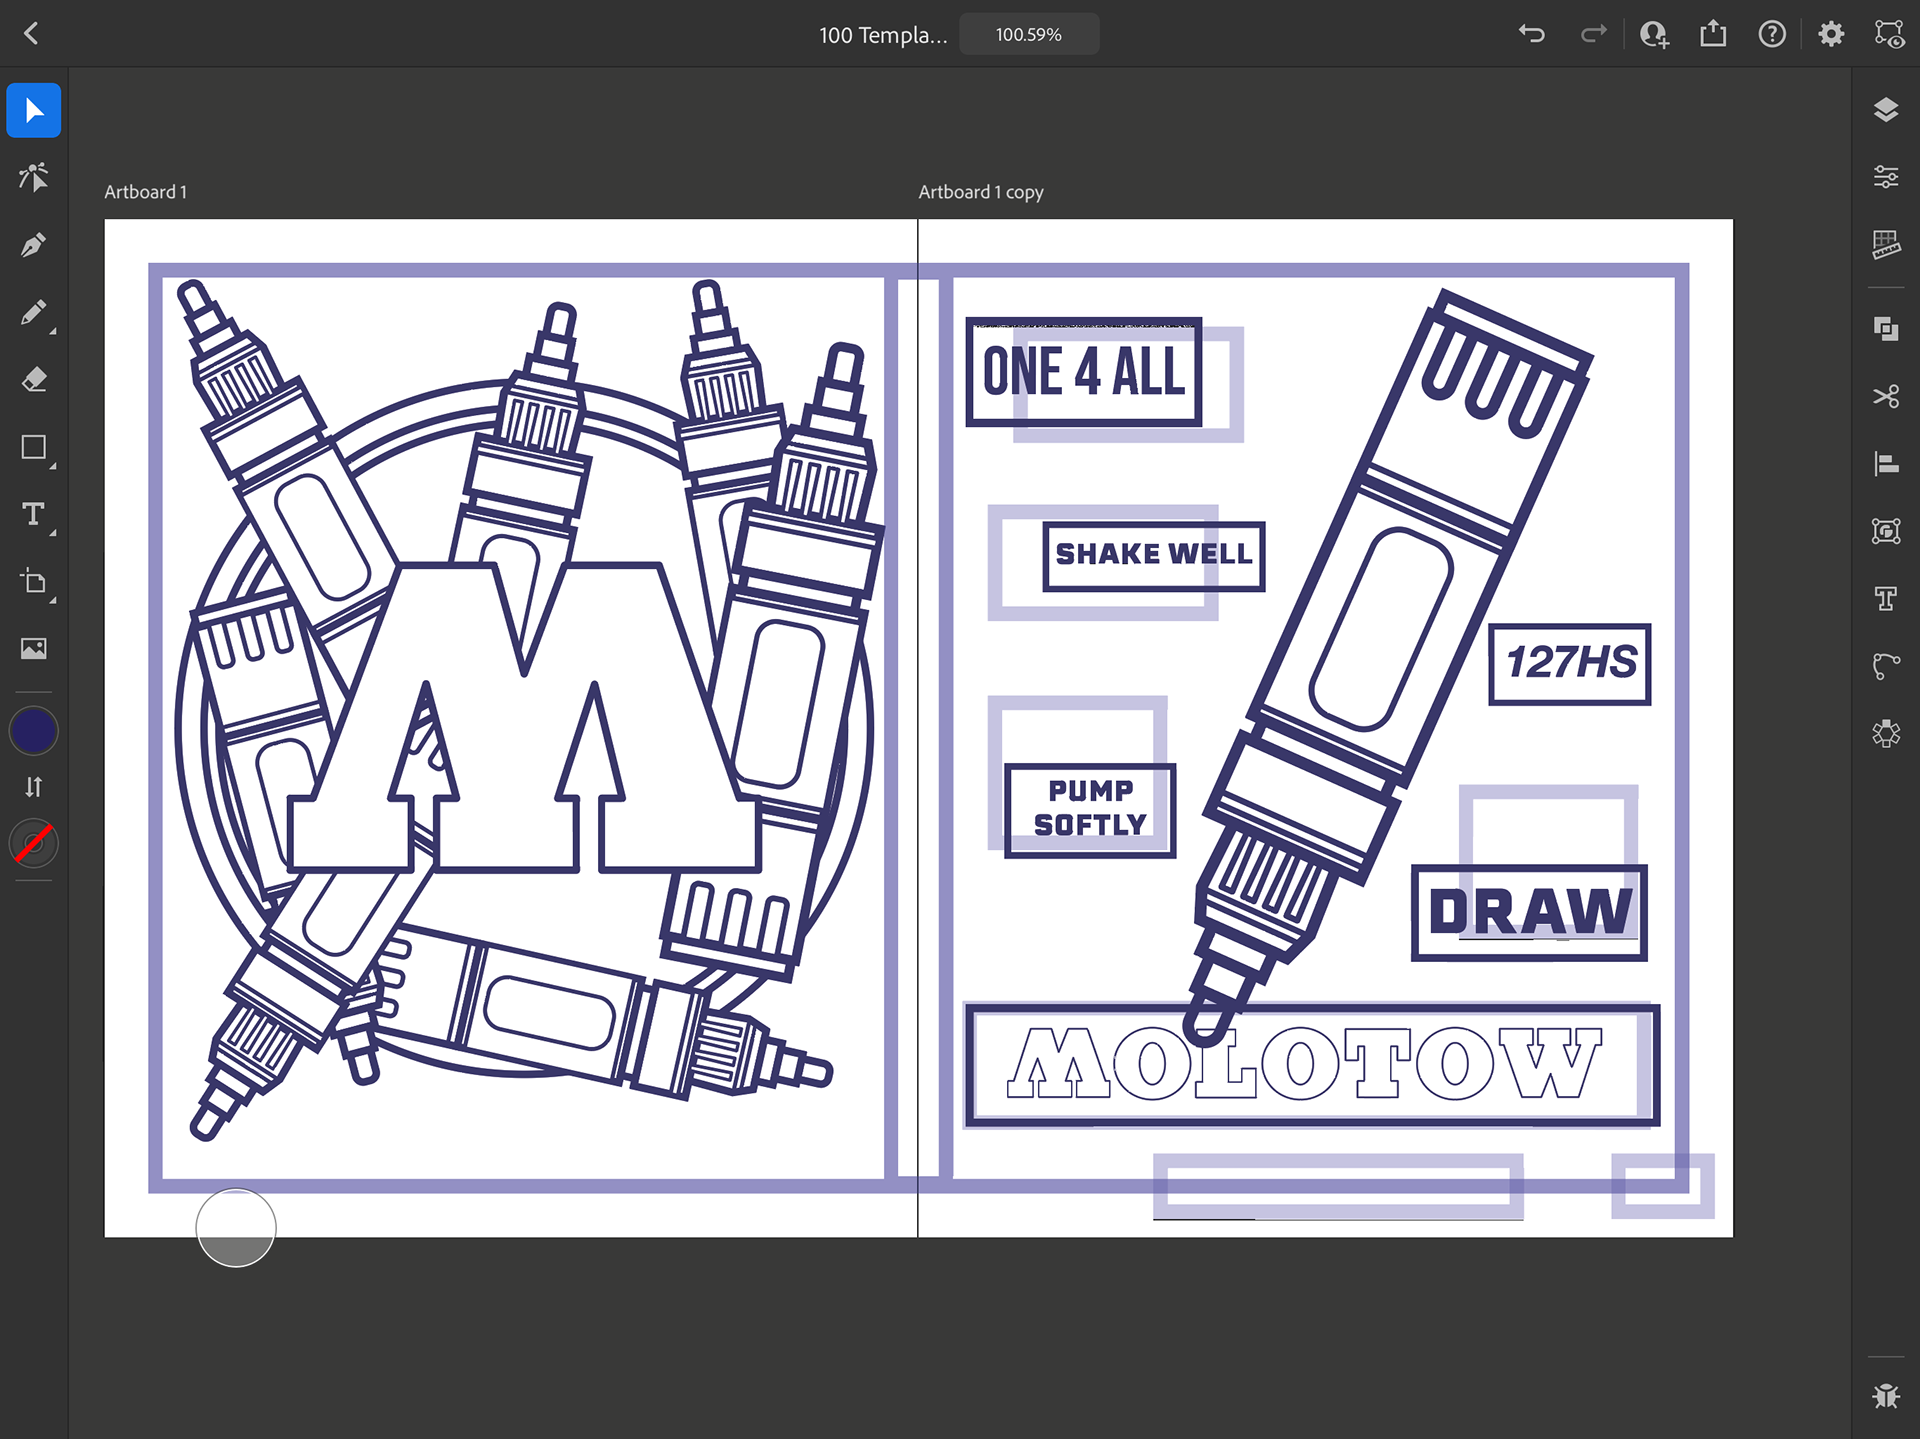Select the Artboard tool
1920x1439 pixels.
[34, 582]
